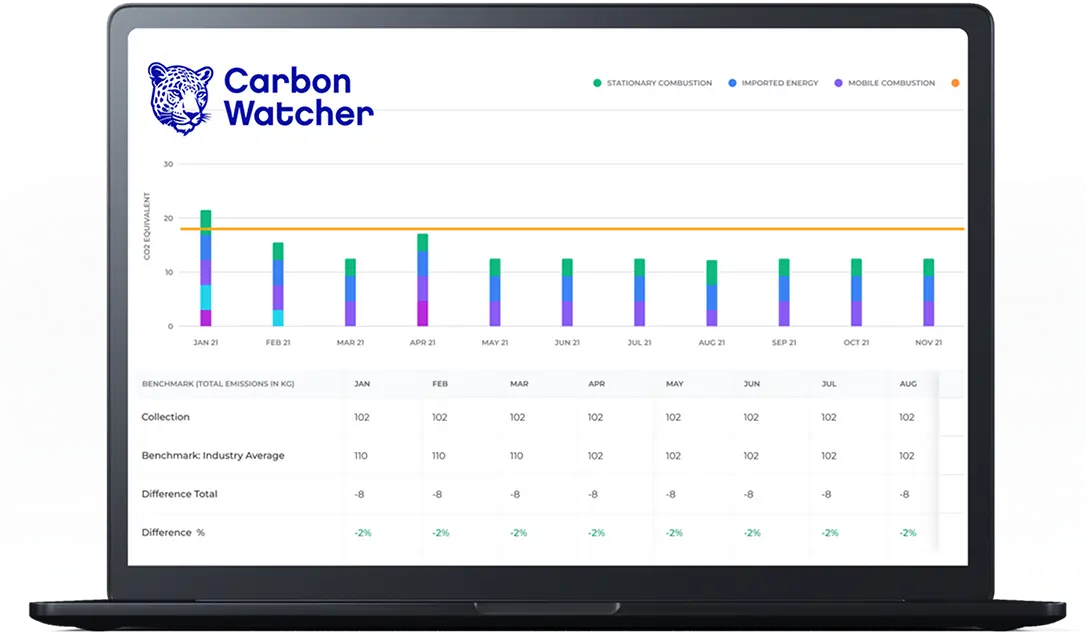1086x633 pixels.
Task: Click the Difference Total row label
Action: (x=179, y=494)
